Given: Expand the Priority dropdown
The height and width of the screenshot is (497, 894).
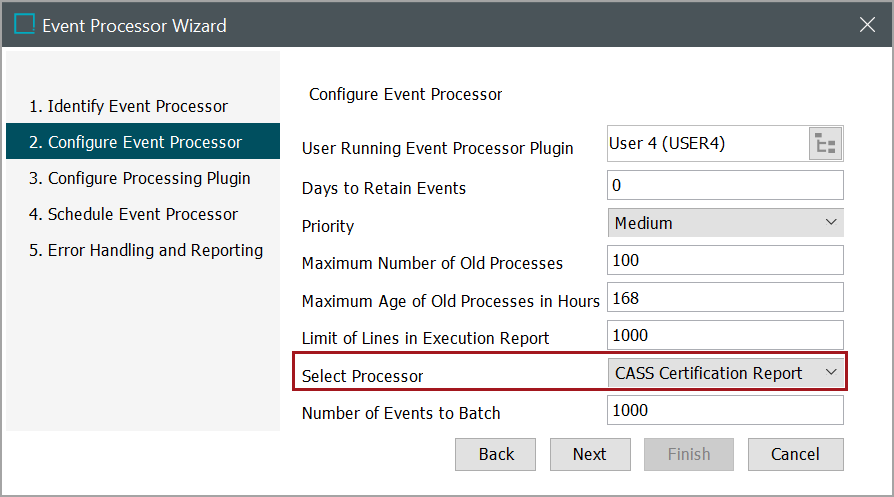Looking at the screenshot, I should [726, 223].
